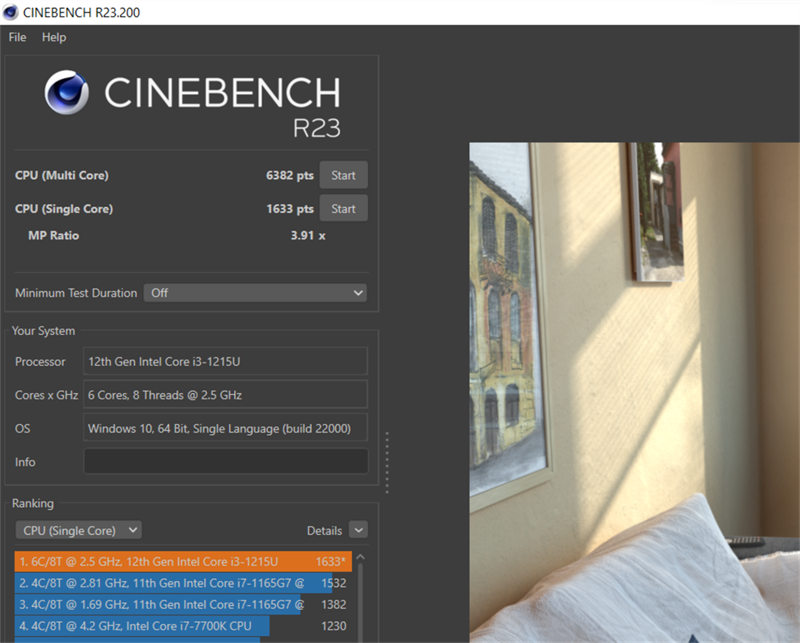Open the Ranking category dropdown showing CPU (Single Core)

[x=78, y=530]
